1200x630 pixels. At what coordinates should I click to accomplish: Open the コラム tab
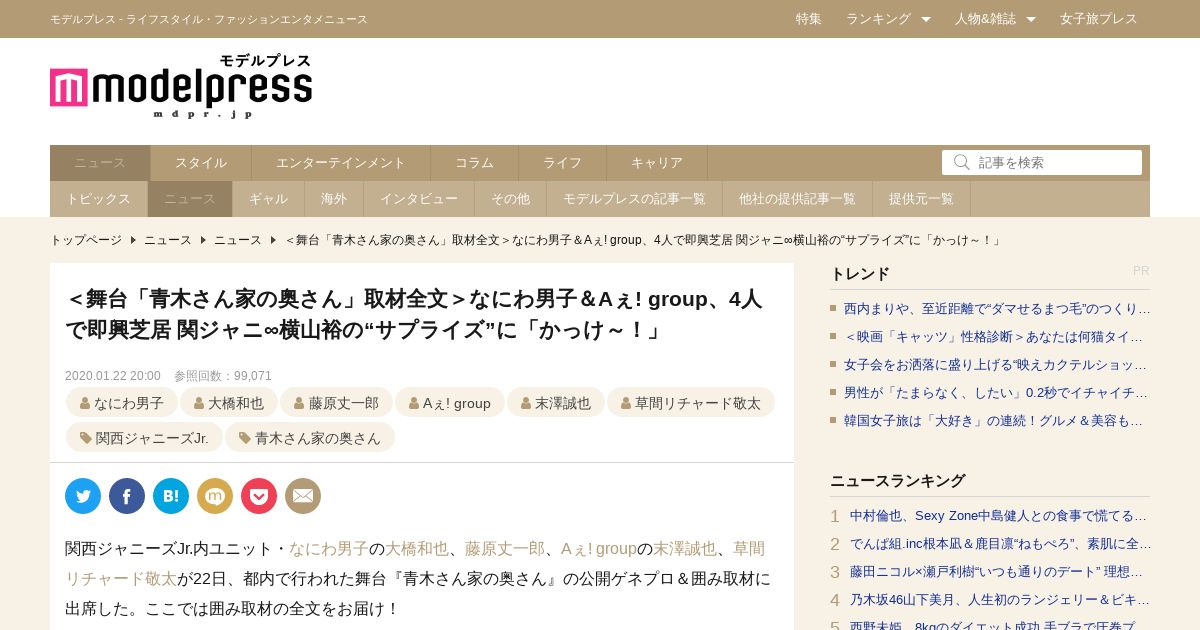point(475,163)
